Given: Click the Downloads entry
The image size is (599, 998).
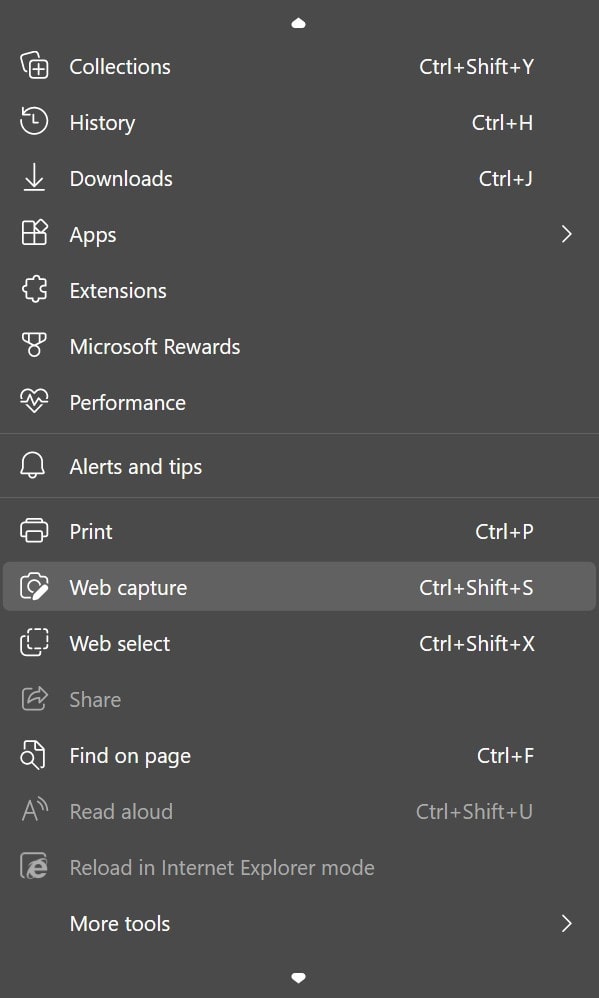Looking at the screenshot, I should coord(121,178).
